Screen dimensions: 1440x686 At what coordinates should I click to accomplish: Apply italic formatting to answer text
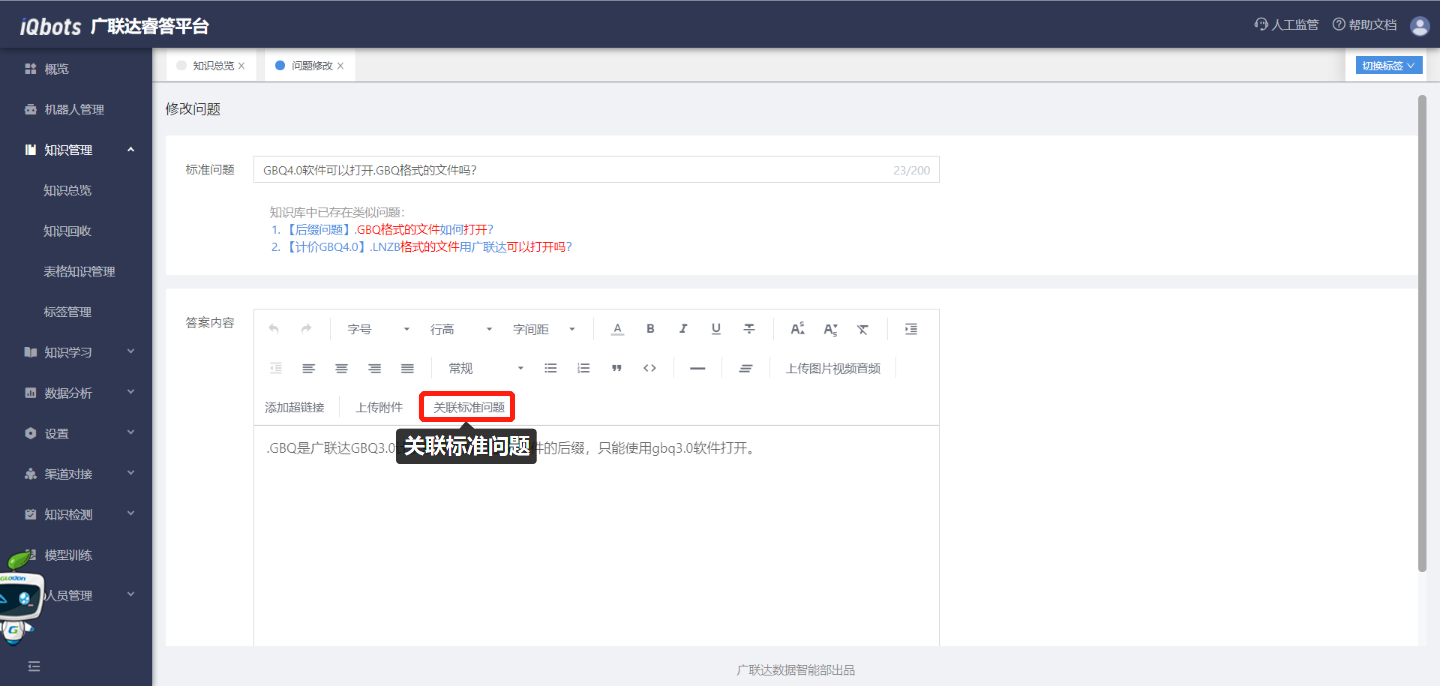[x=683, y=329]
